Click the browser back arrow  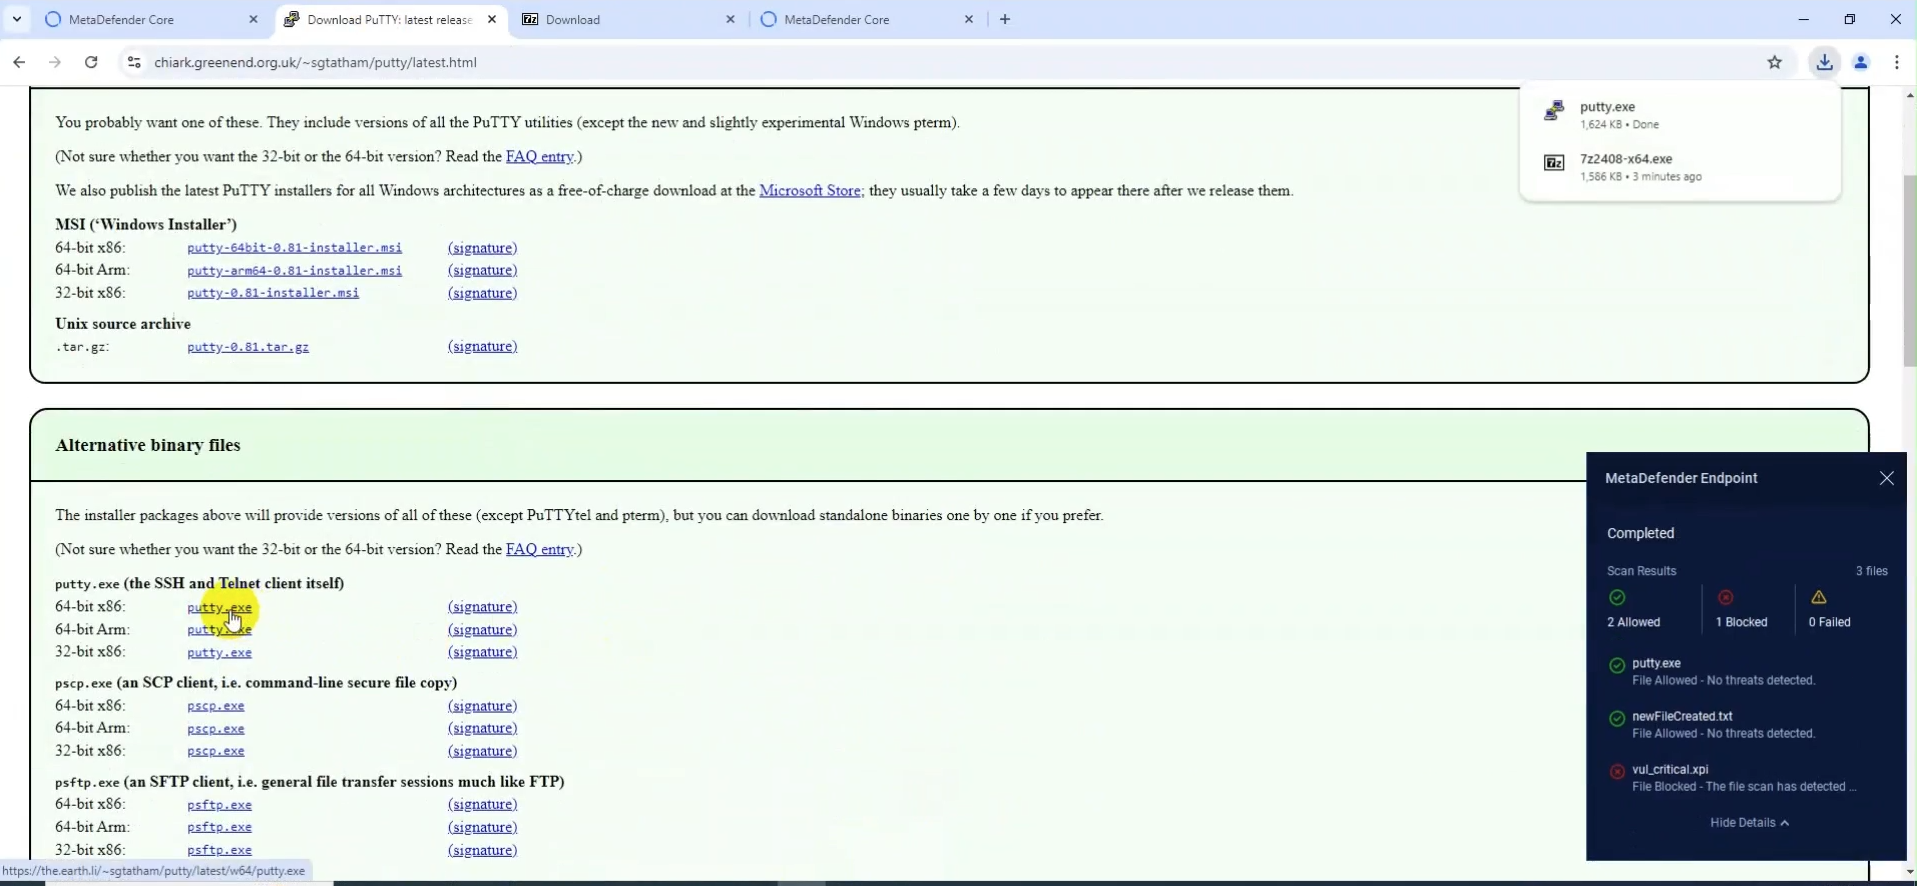click(x=19, y=62)
